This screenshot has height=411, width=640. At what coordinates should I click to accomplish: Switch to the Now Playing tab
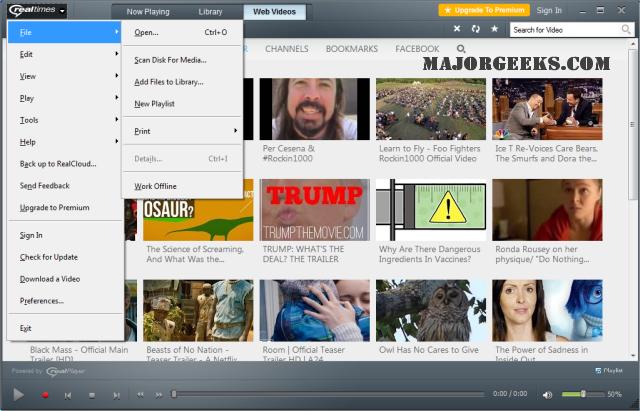148,12
